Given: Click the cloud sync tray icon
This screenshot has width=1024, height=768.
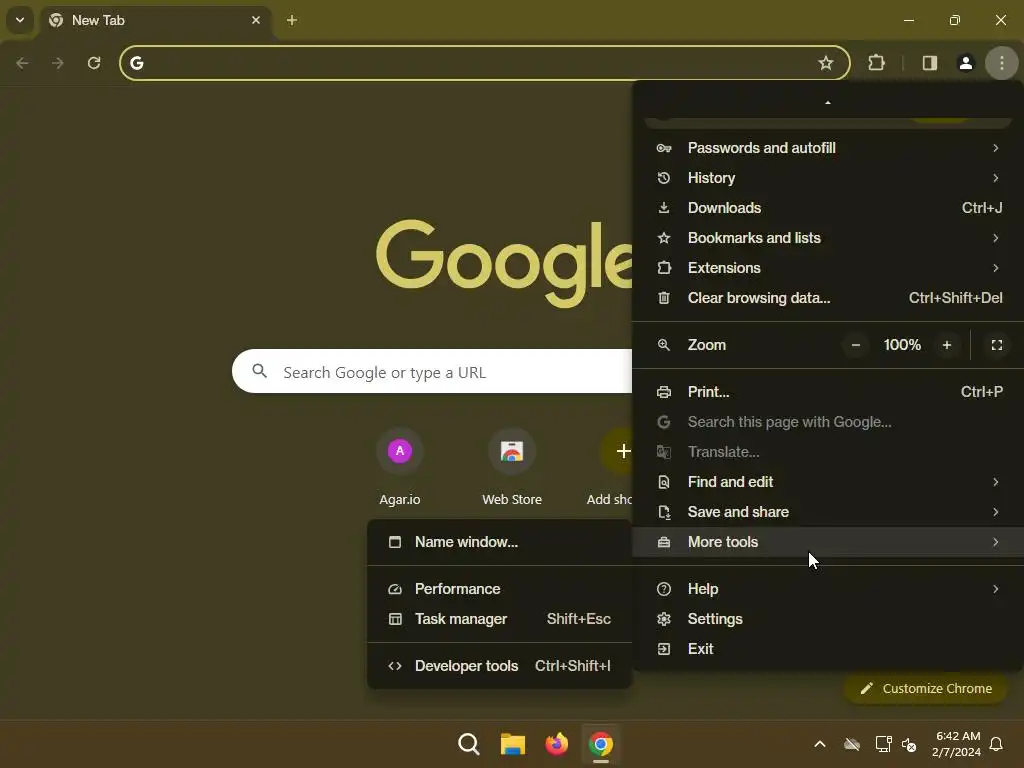Looking at the screenshot, I should pos(852,744).
